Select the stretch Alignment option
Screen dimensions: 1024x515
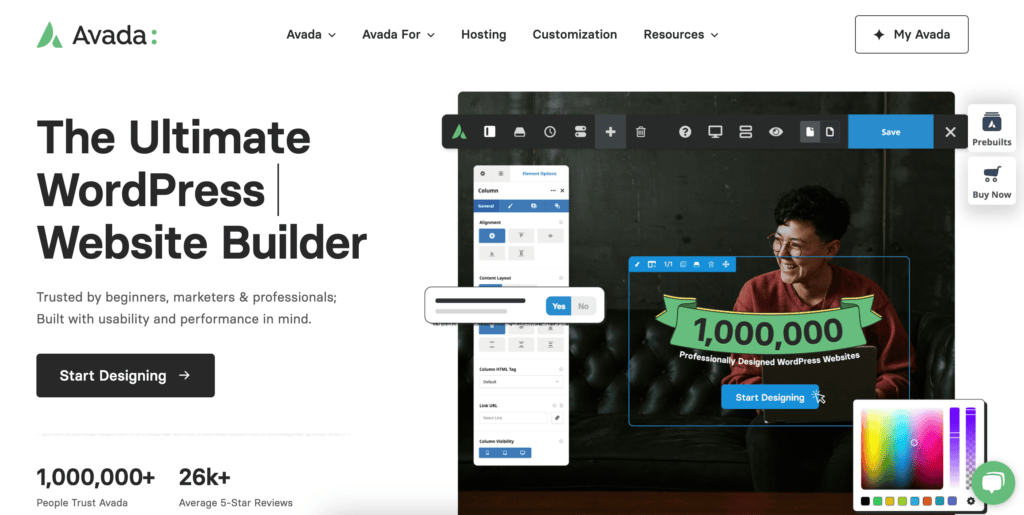pos(521,253)
